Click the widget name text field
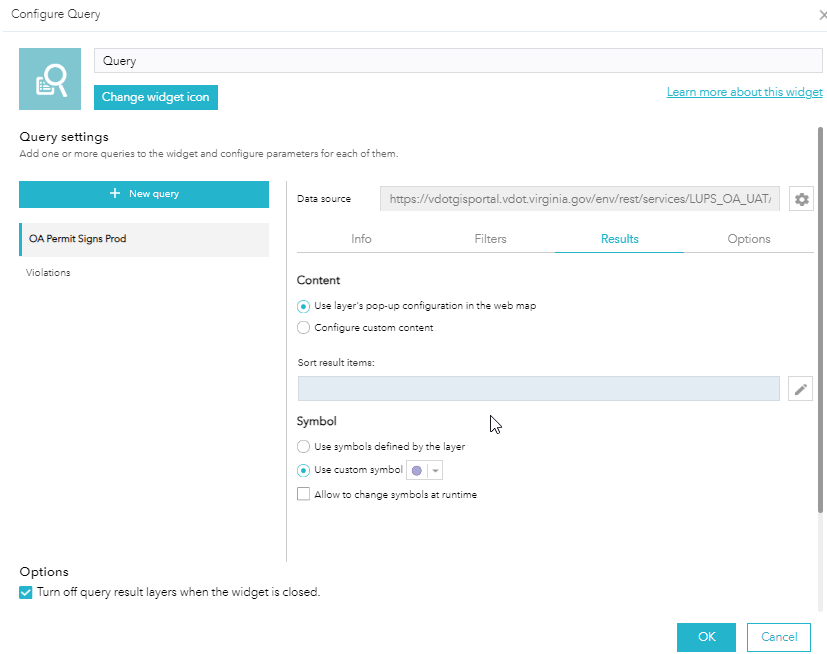827x654 pixels. coord(459,61)
